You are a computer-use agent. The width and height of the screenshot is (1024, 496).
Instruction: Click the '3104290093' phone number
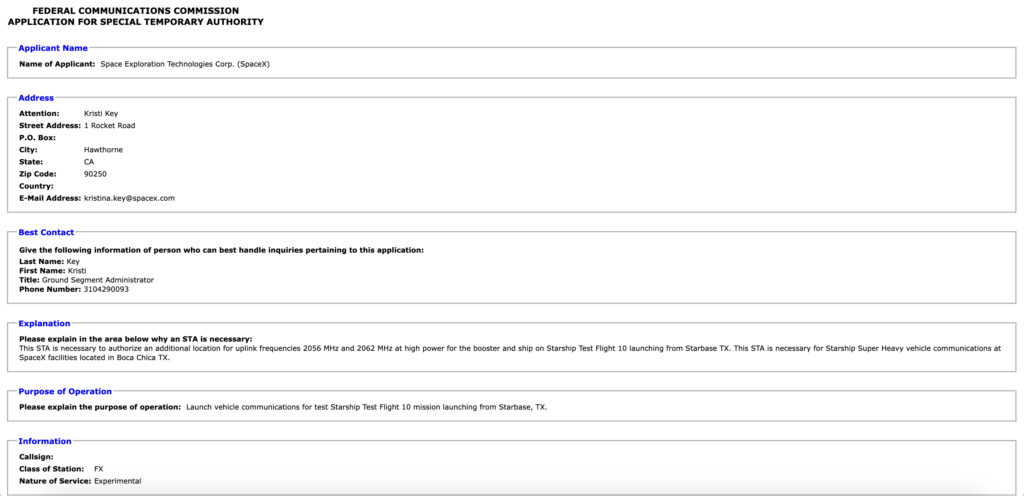(106, 289)
